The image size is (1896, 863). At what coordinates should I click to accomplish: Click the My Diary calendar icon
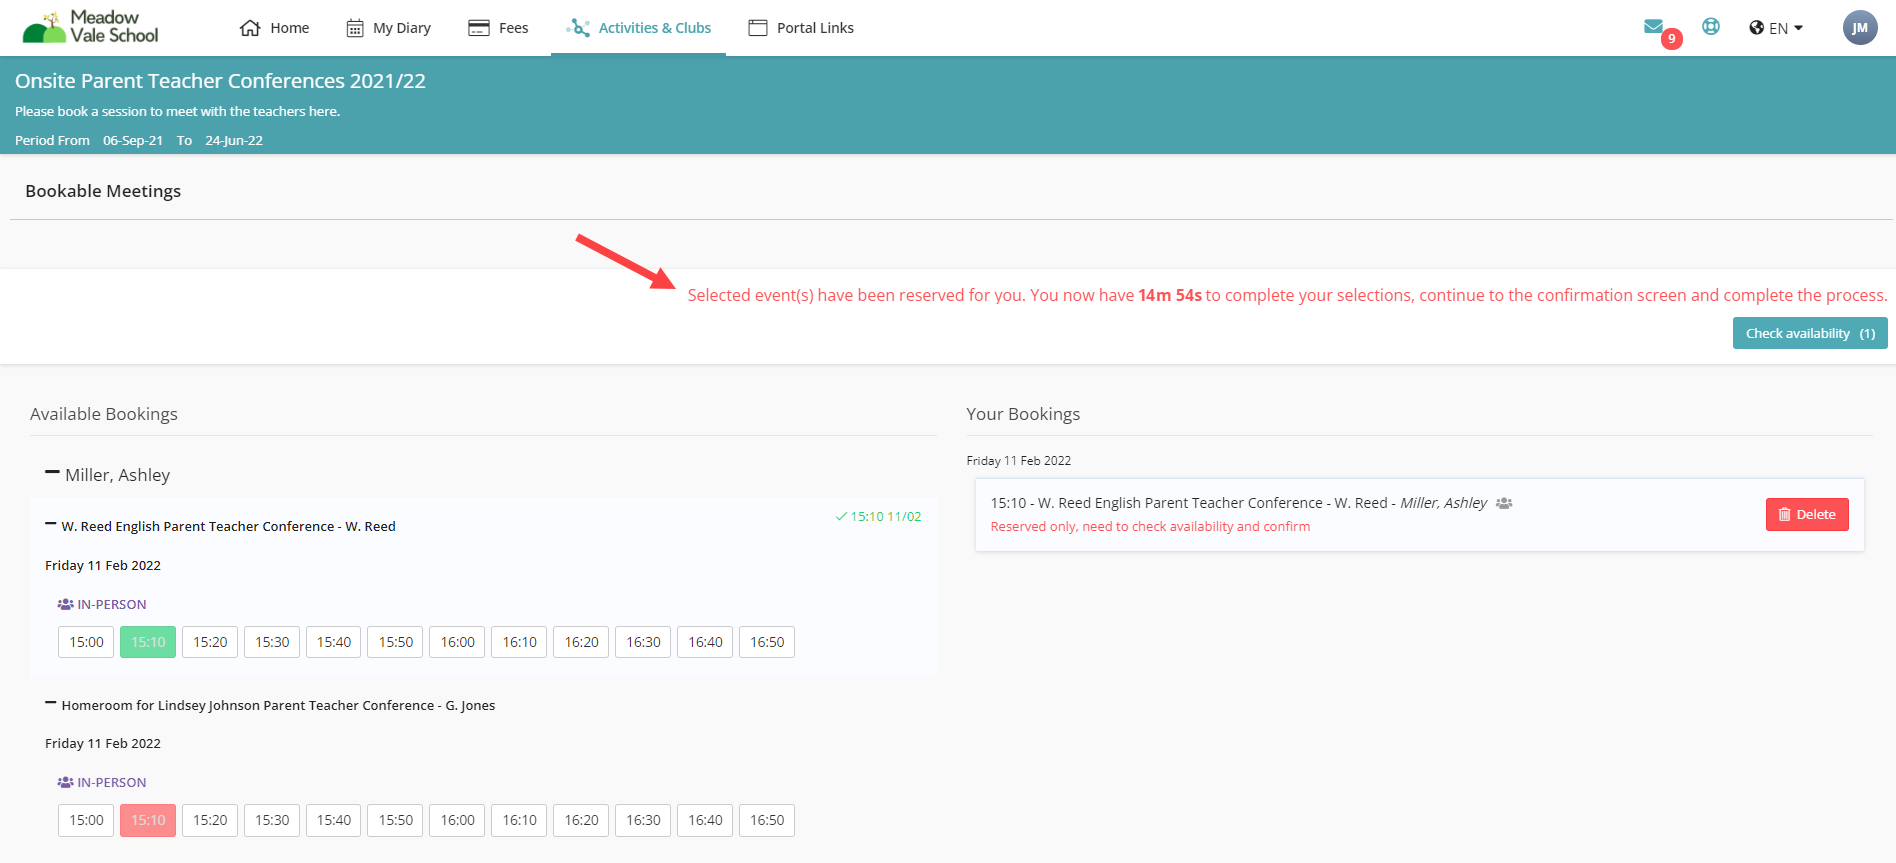[355, 28]
